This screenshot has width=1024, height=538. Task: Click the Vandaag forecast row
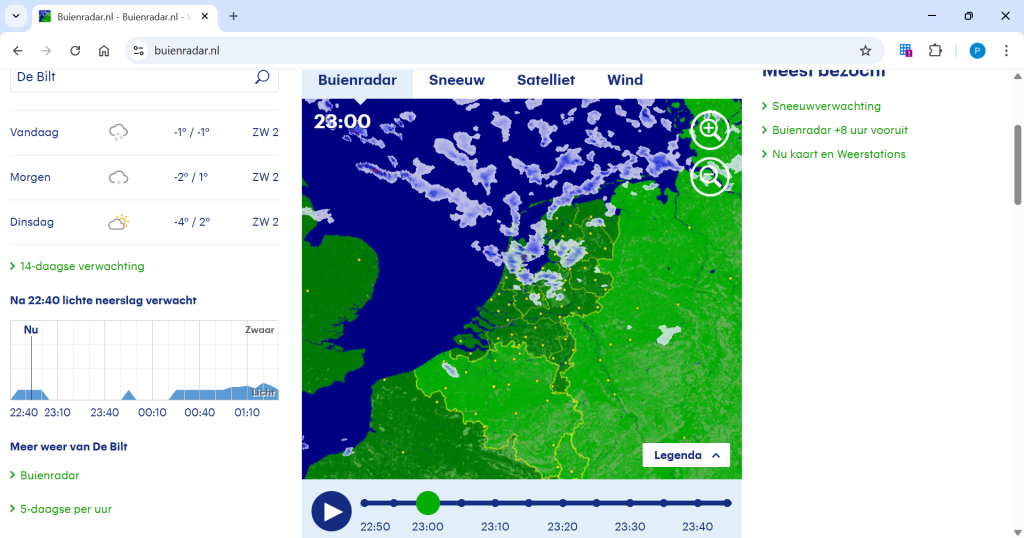(x=144, y=133)
